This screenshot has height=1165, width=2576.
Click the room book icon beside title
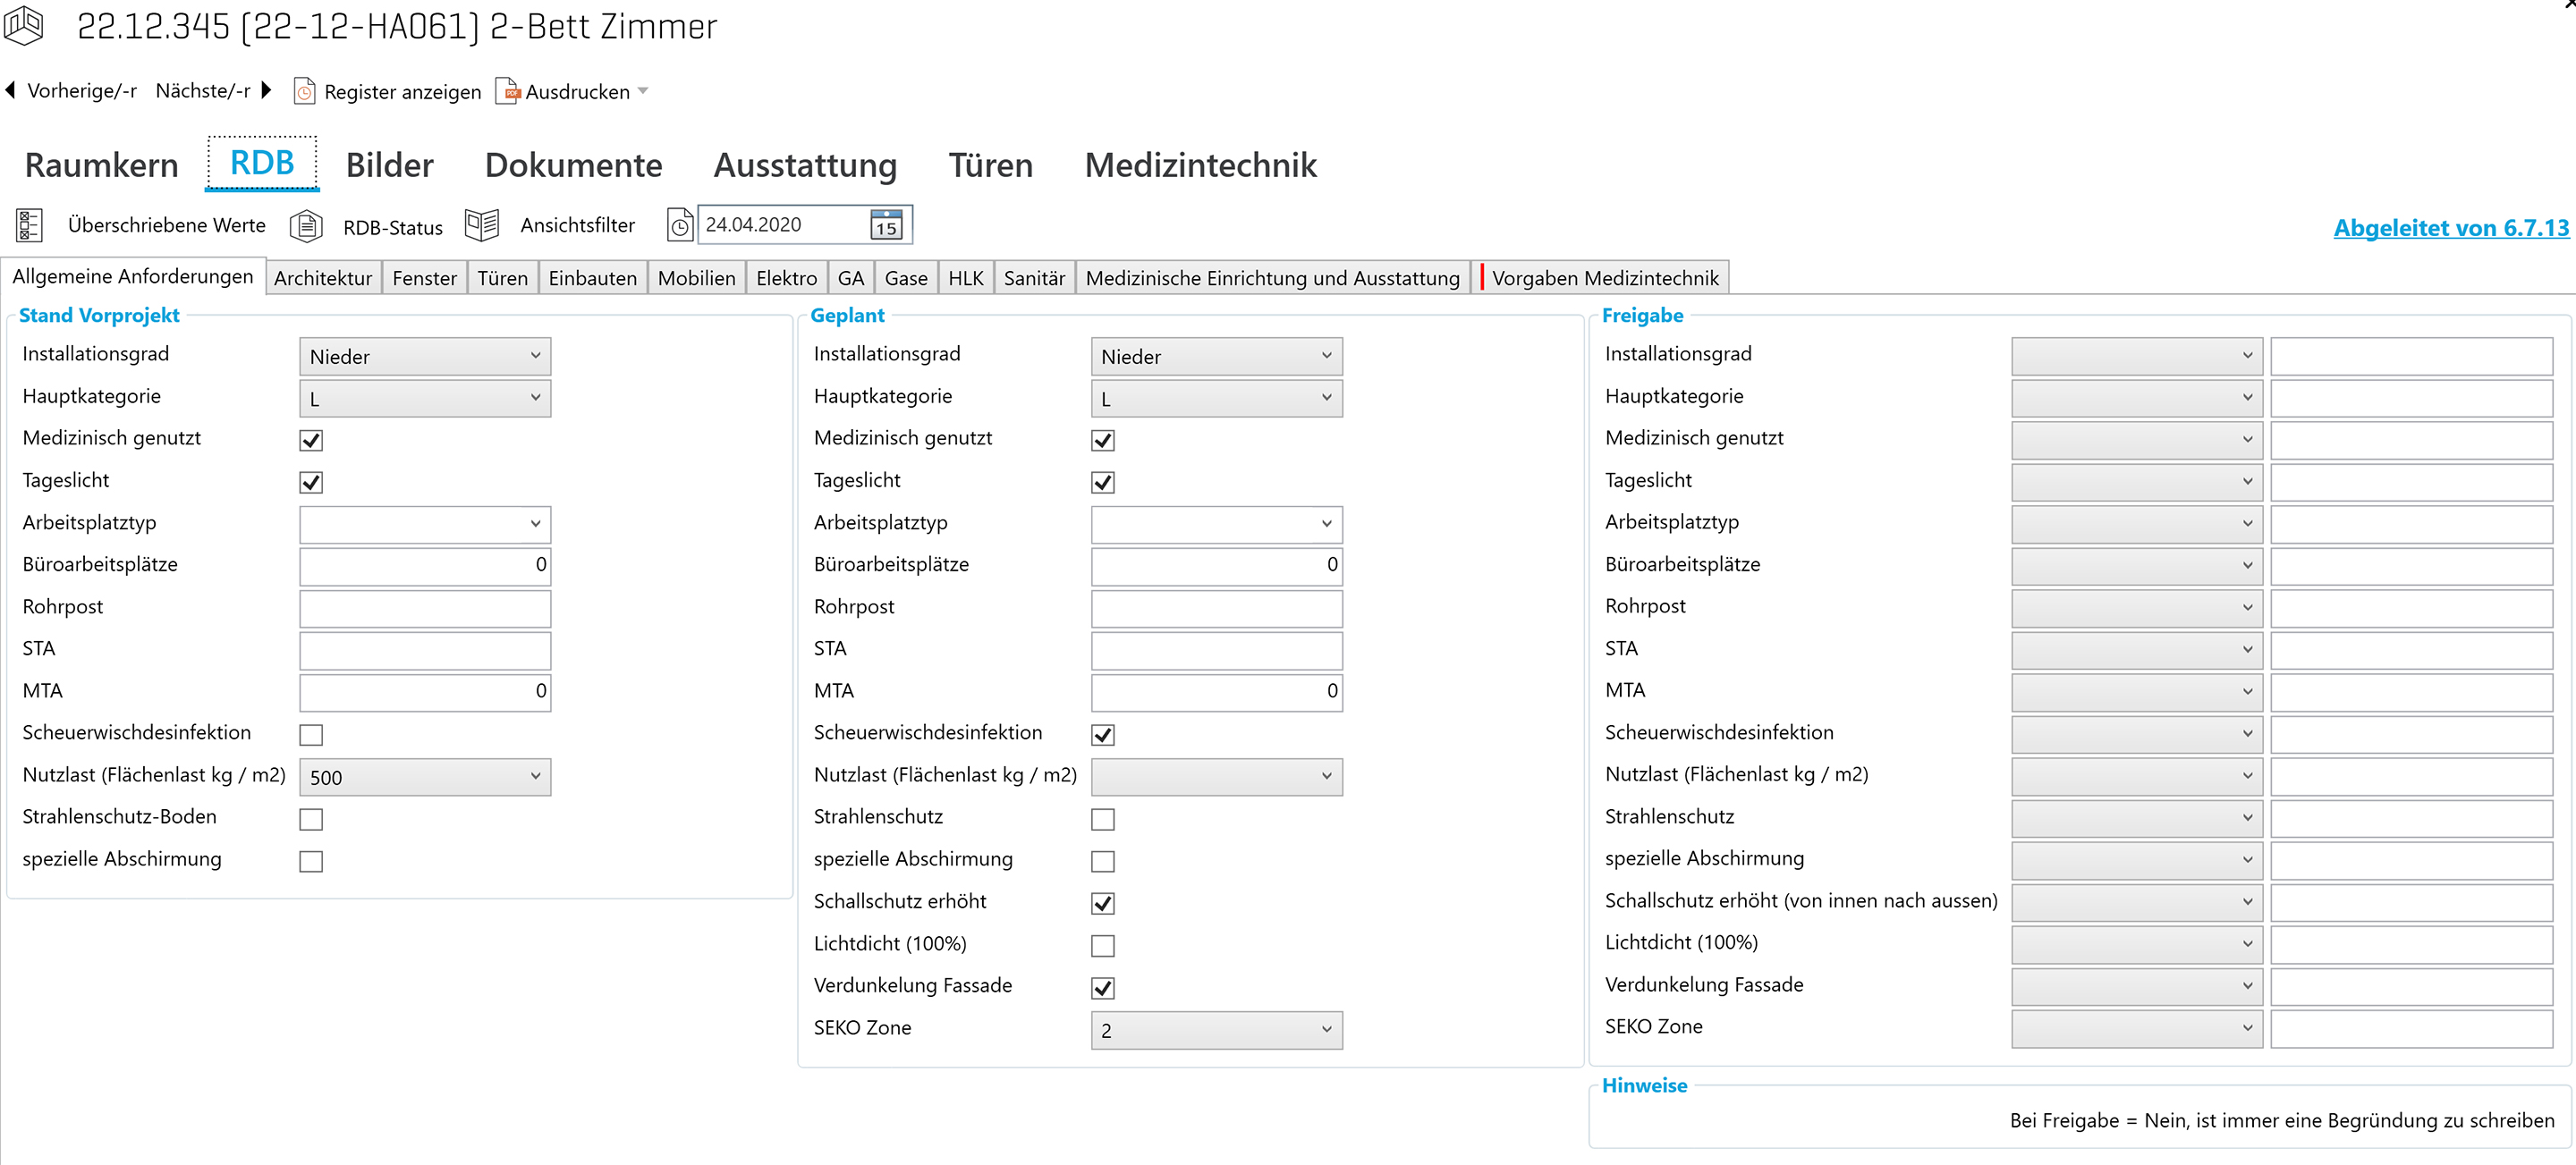pos(24,26)
